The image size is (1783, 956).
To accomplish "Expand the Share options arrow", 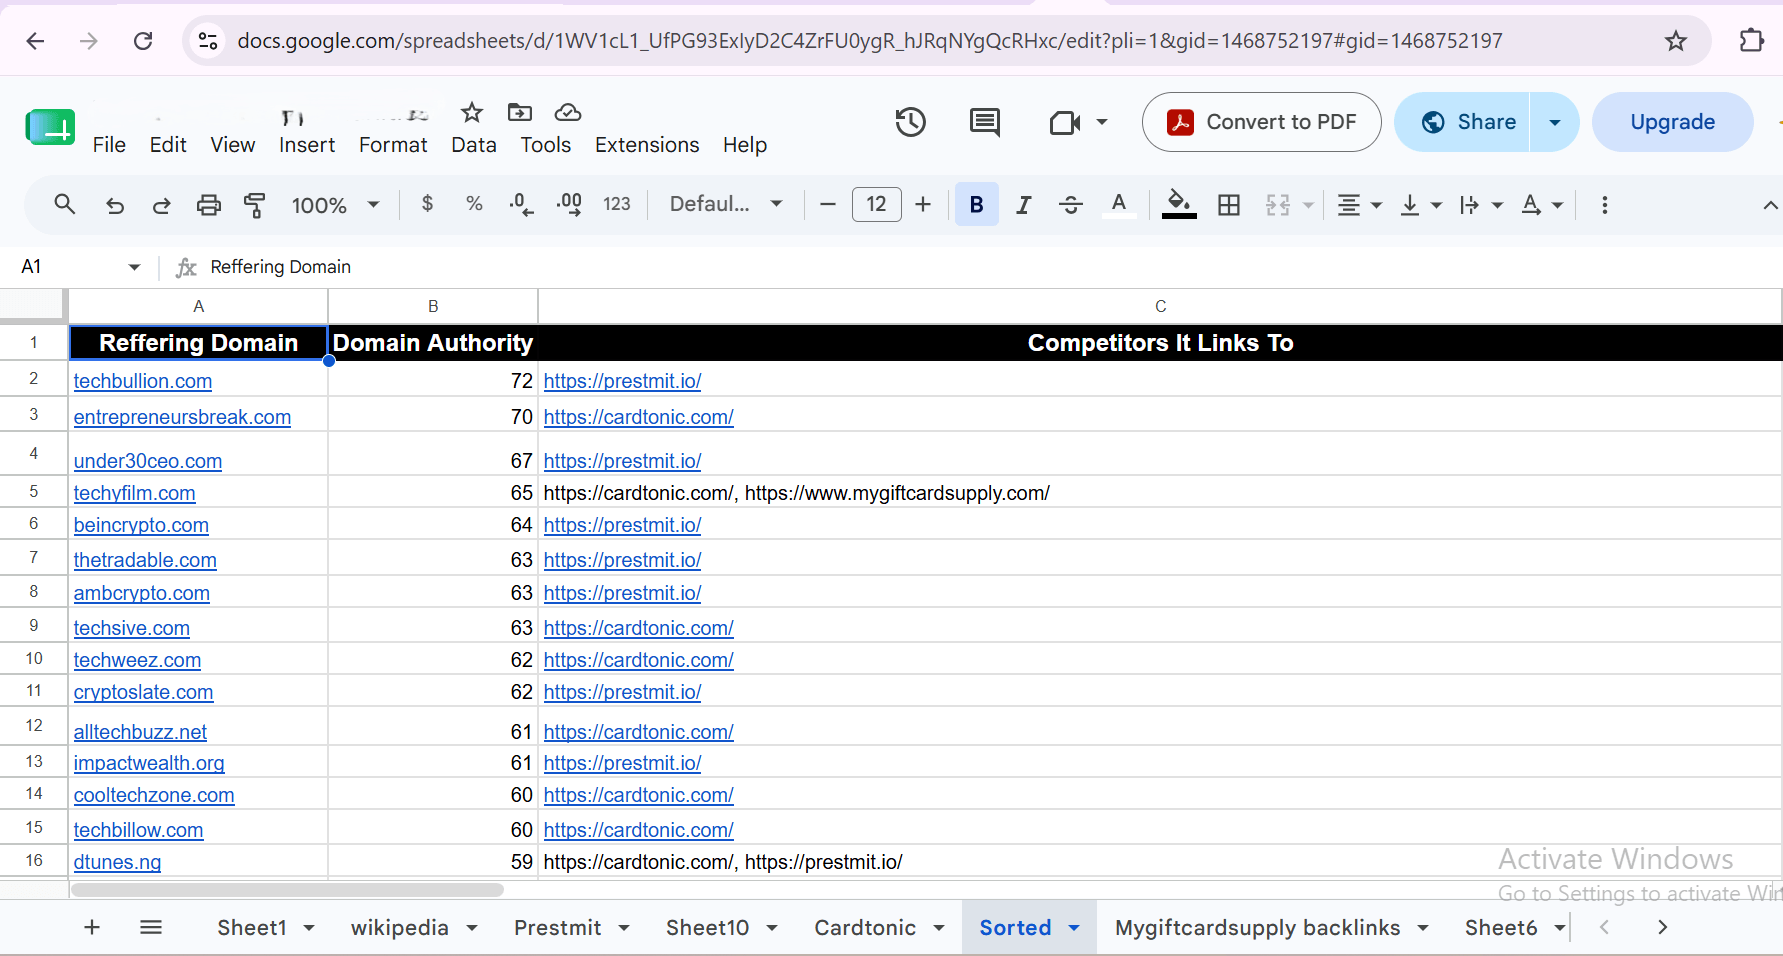I will click(1555, 122).
